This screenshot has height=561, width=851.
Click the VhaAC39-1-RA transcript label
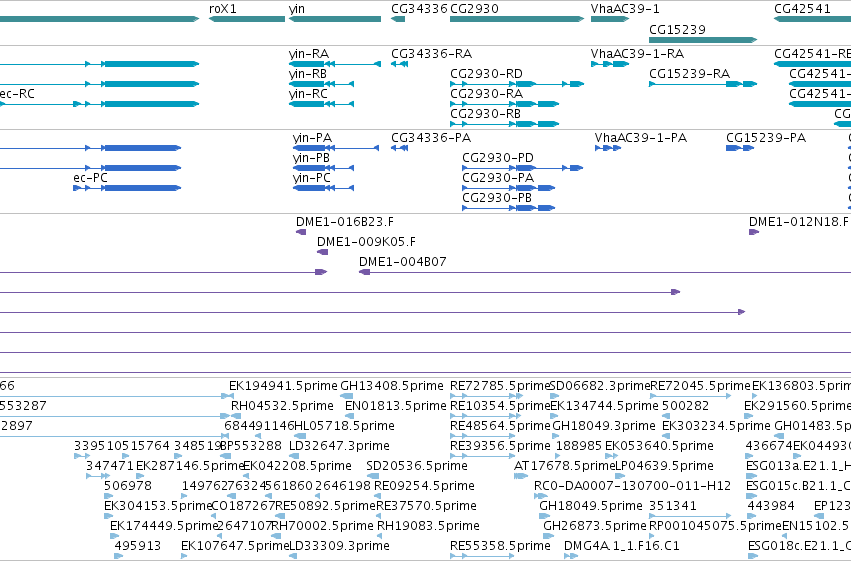tap(637, 54)
